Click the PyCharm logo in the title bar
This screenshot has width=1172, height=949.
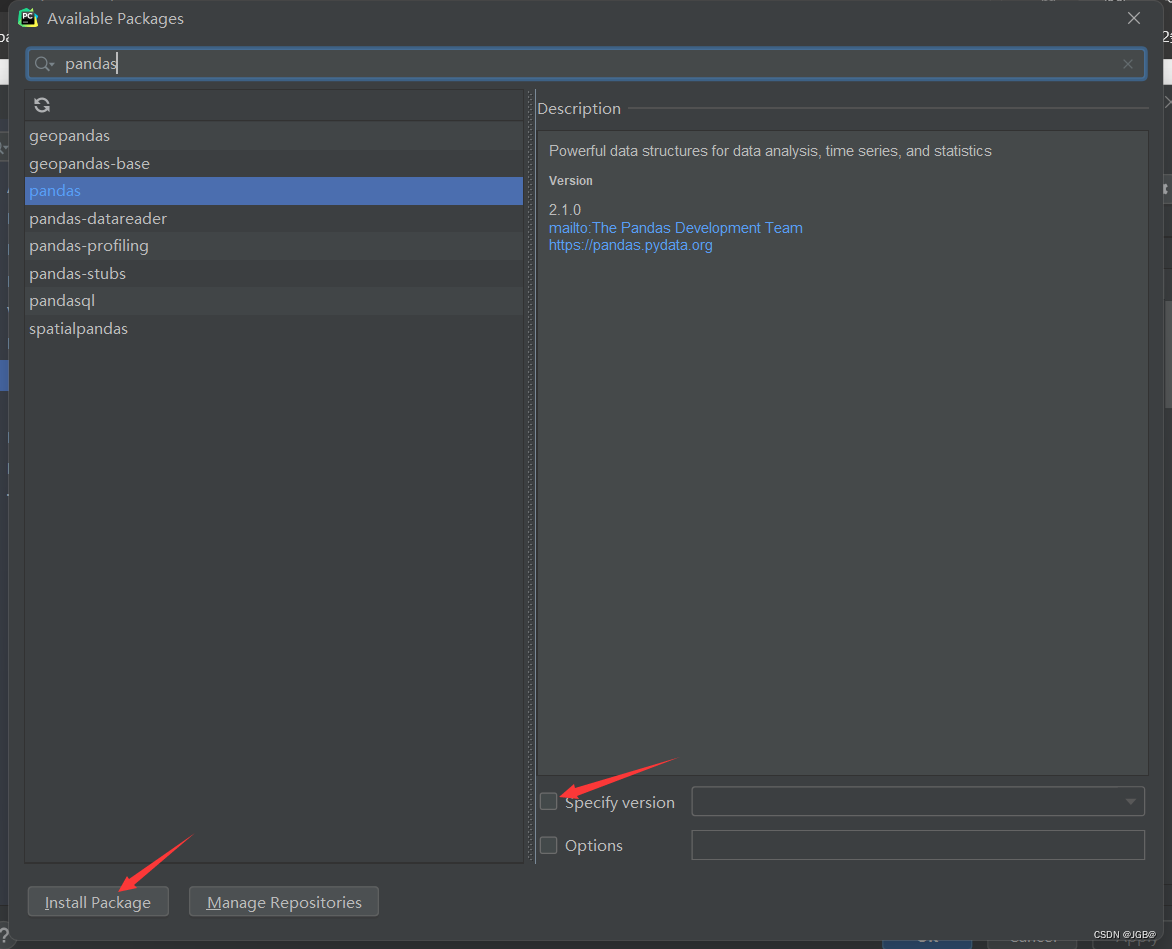point(28,18)
